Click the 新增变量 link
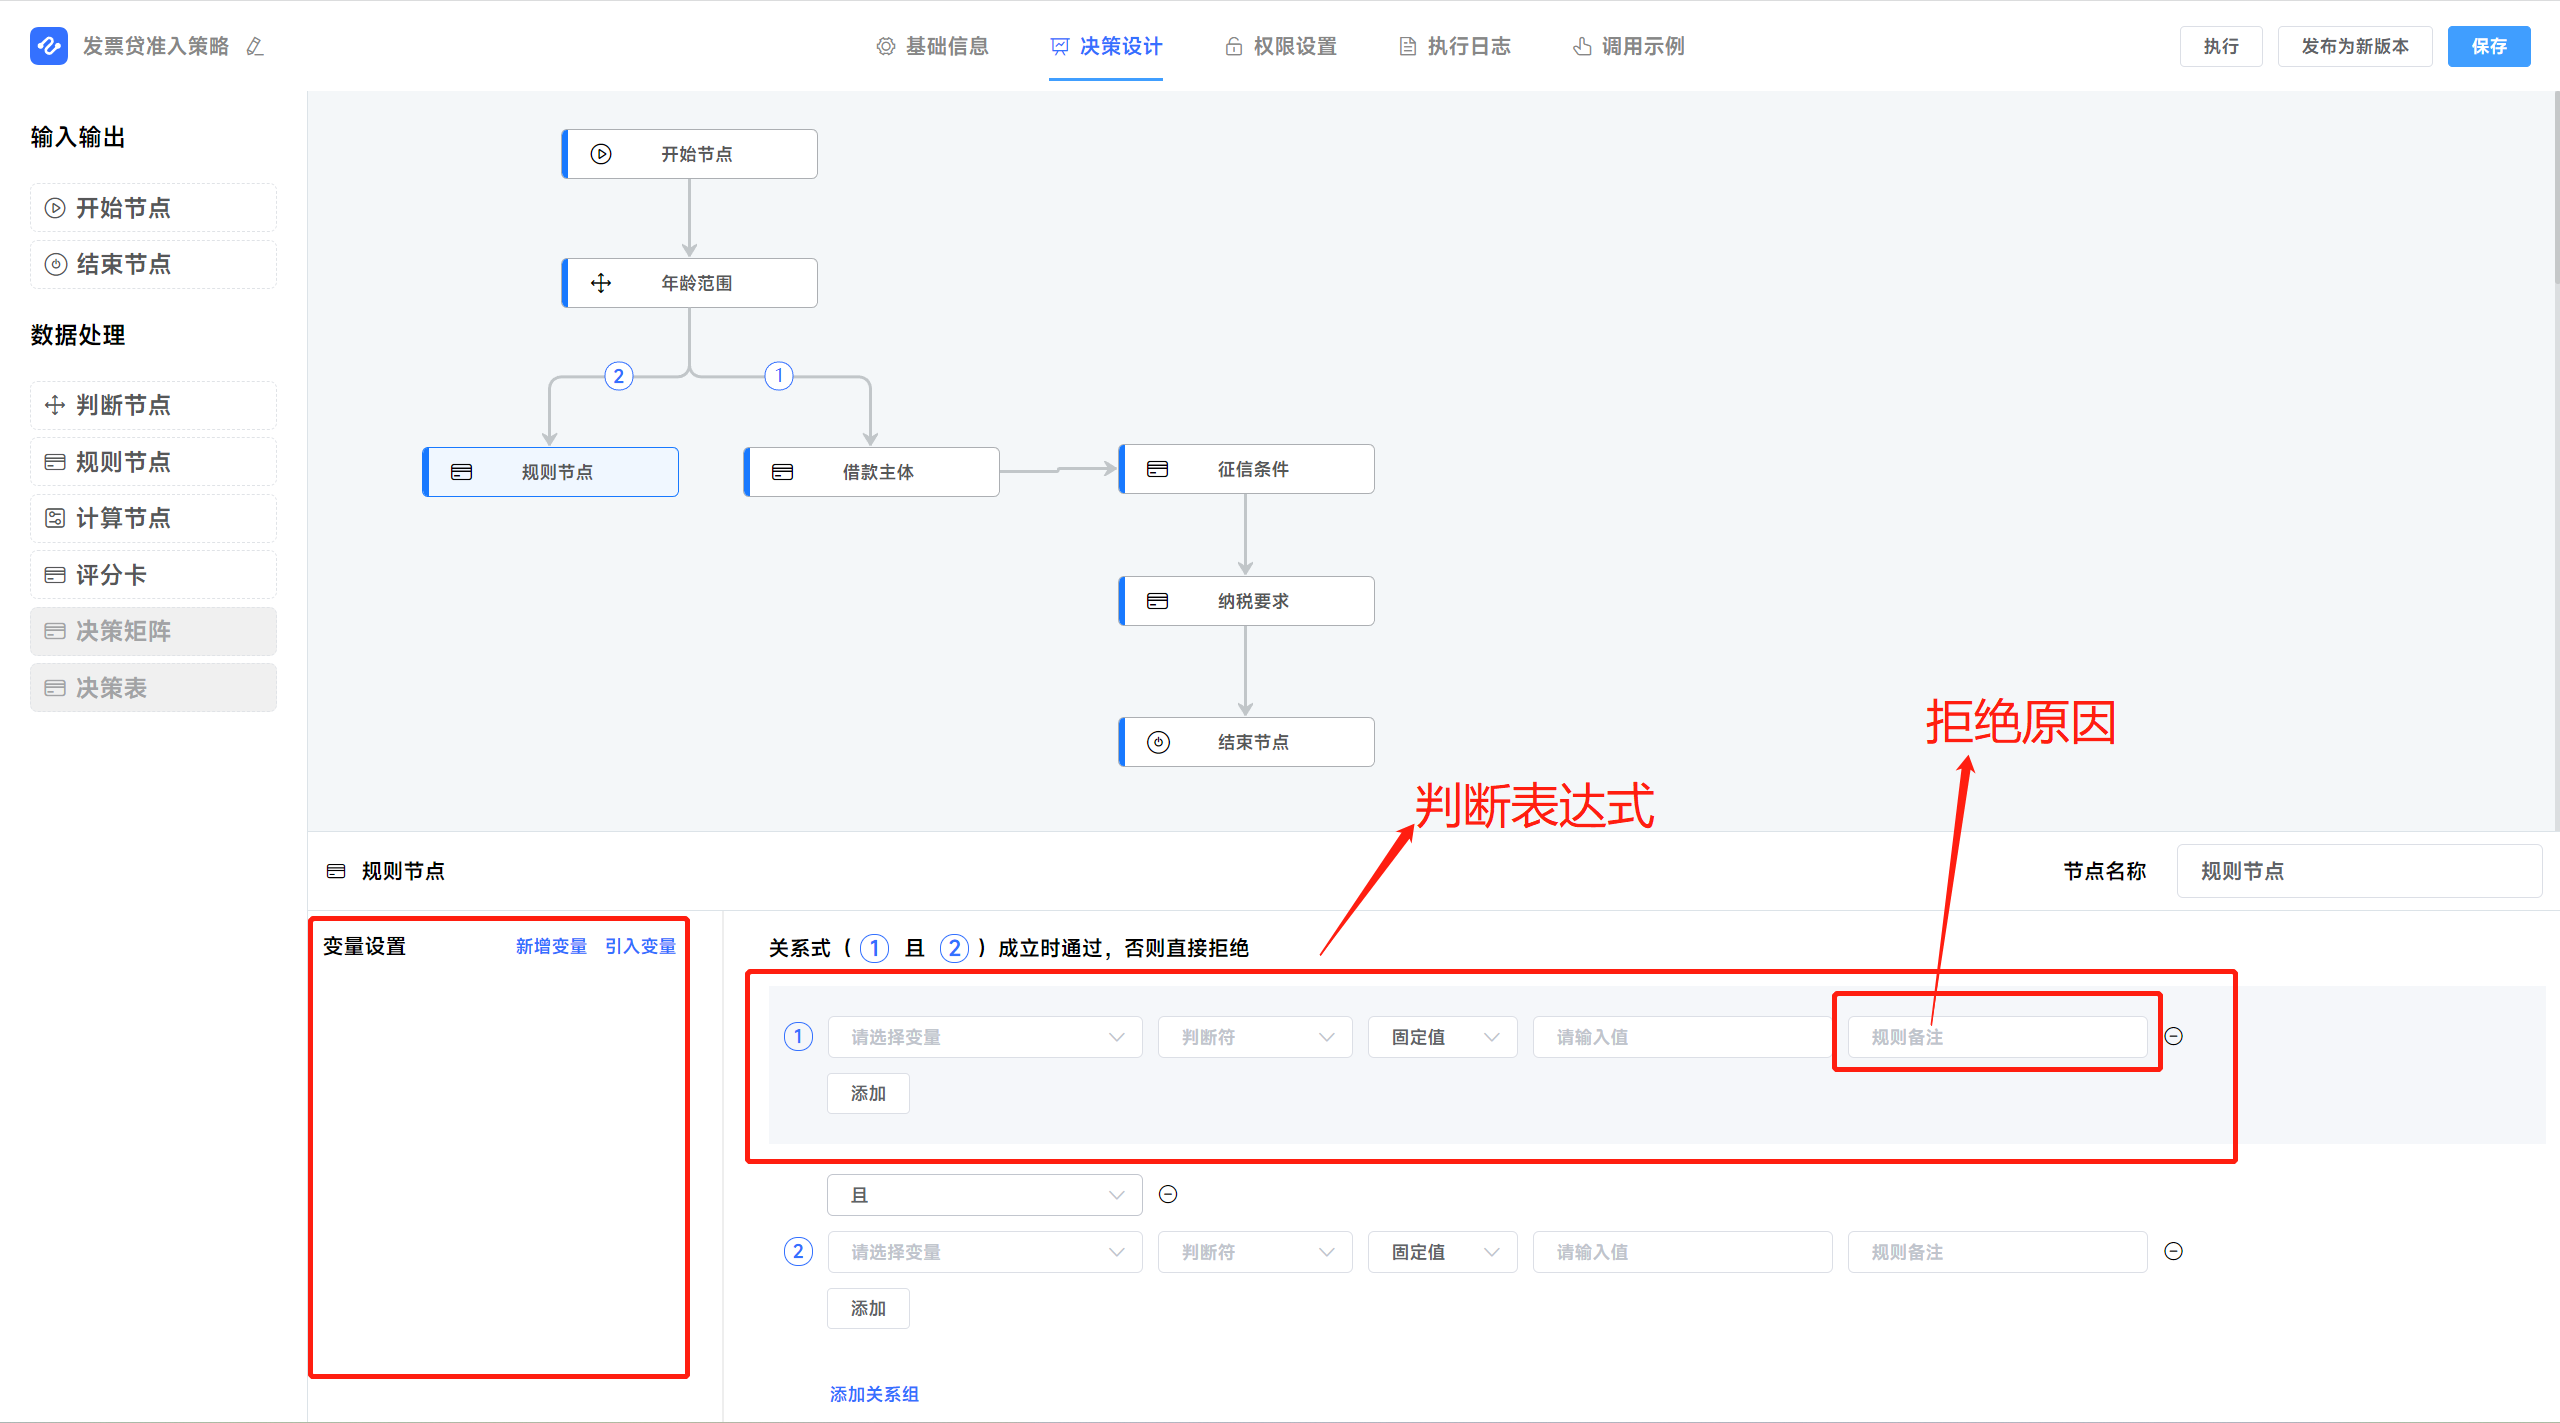2560x1423 pixels. [x=551, y=946]
